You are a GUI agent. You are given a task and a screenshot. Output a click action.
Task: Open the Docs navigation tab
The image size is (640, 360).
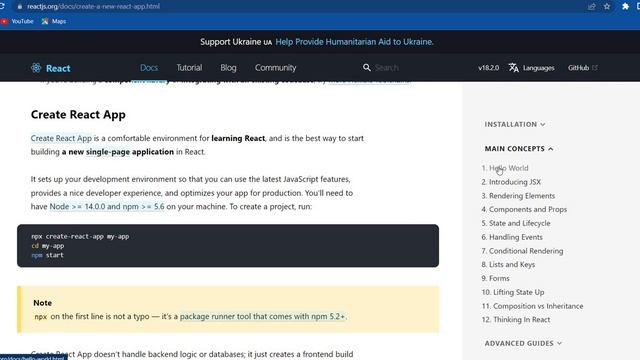tap(149, 68)
